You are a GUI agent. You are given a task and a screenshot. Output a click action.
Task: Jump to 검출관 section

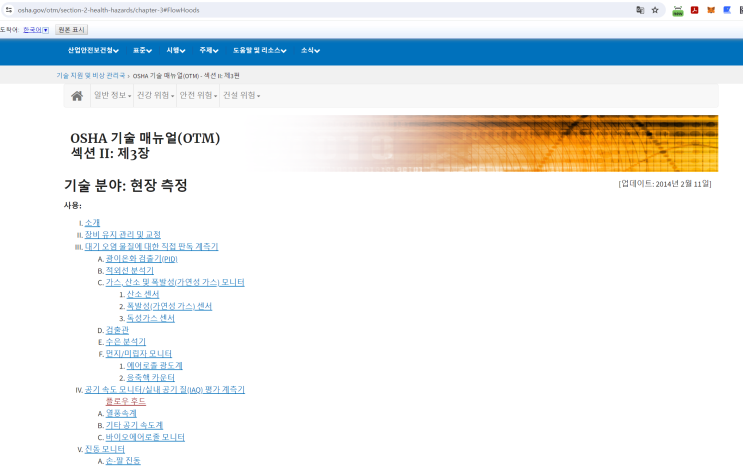point(117,330)
